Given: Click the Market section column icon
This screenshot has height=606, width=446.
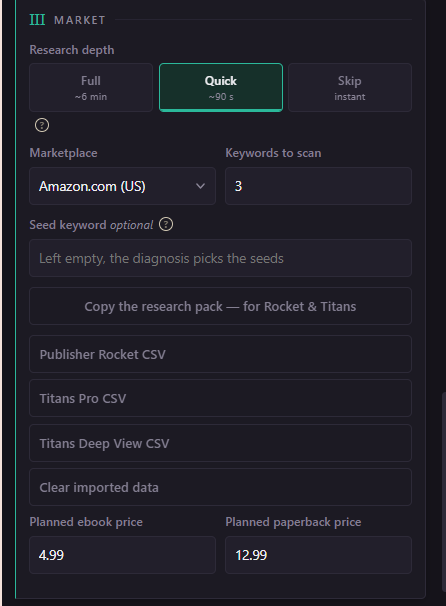Looking at the screenshot, I should pyautogui.click(x=37, y=20).
